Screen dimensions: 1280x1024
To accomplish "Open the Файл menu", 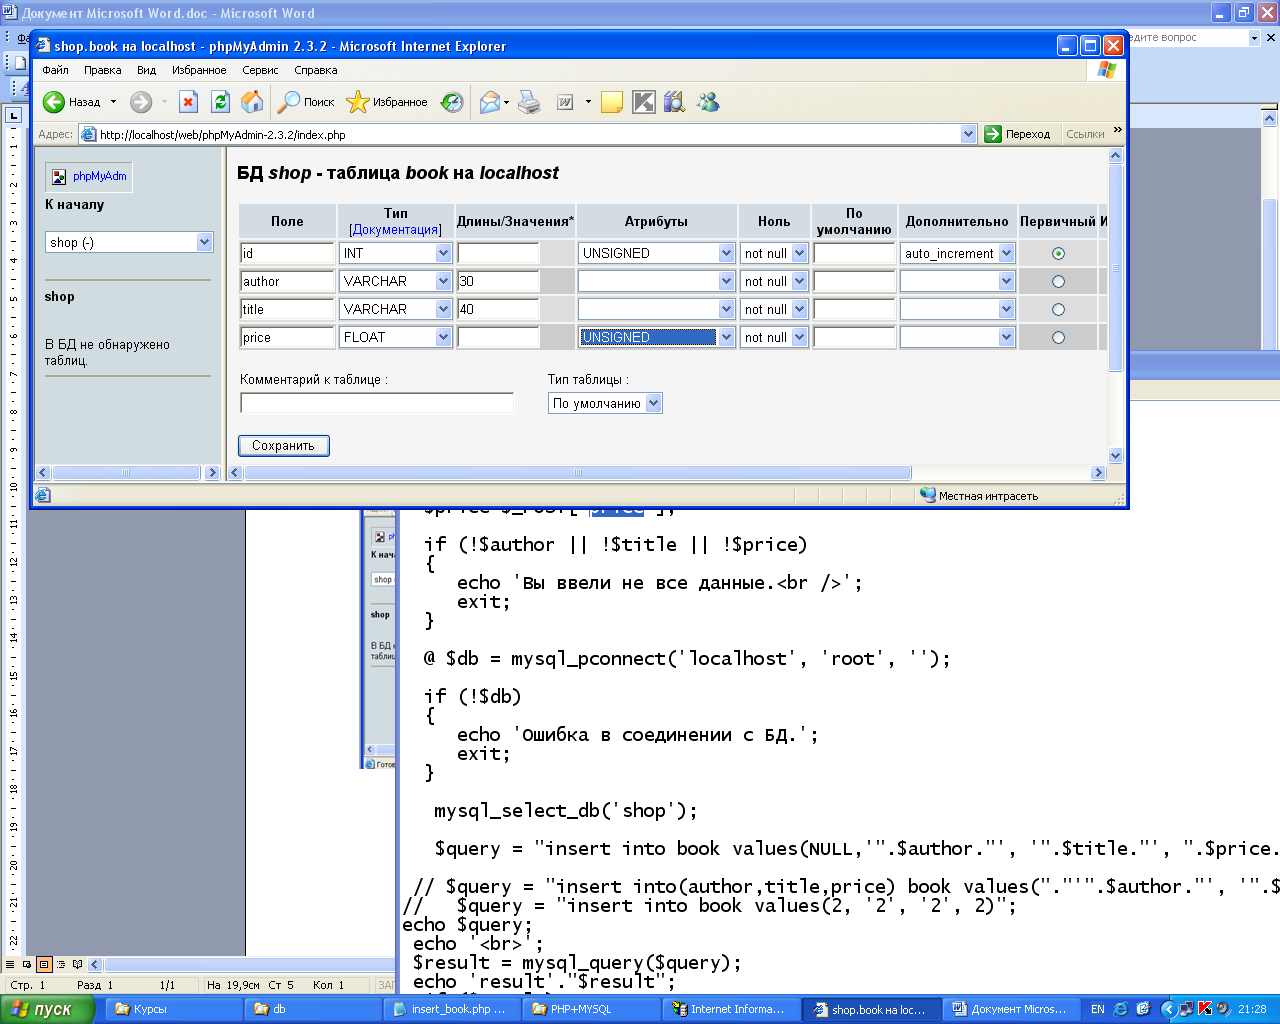I will pyautogui.click(x=56, y=70).
